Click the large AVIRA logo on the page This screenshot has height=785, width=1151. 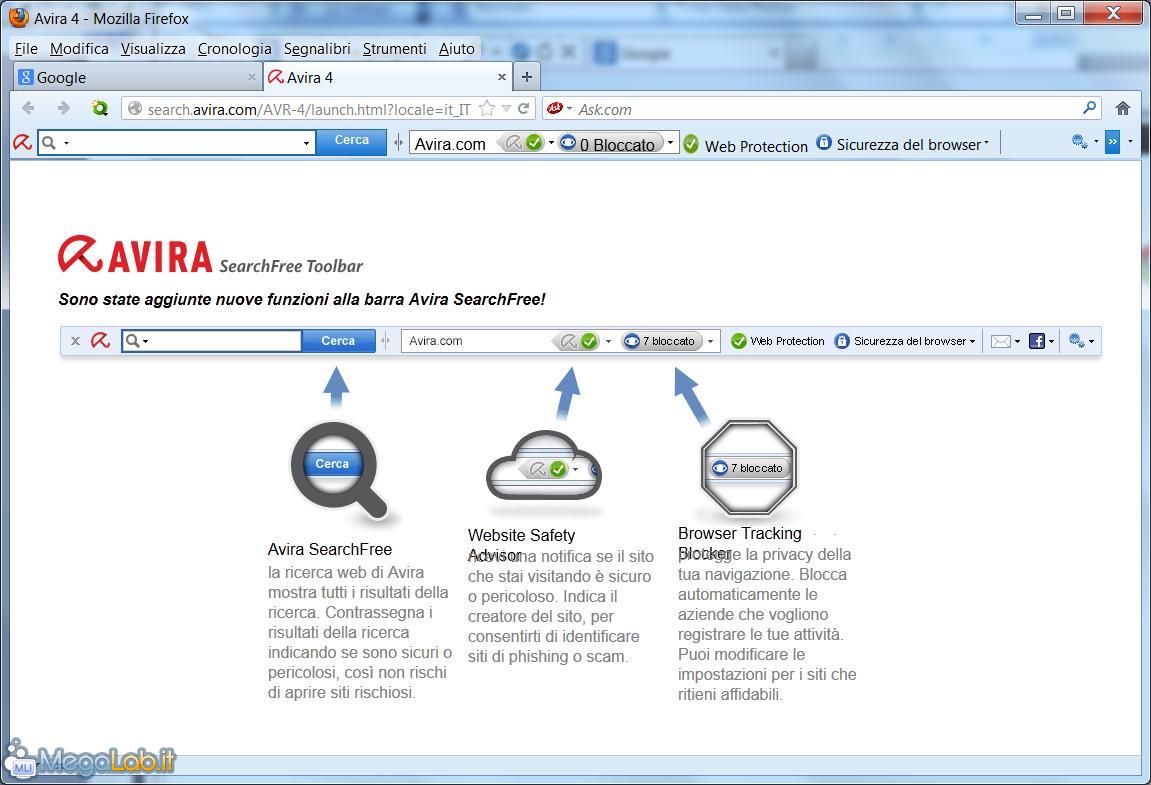(136, 255)
